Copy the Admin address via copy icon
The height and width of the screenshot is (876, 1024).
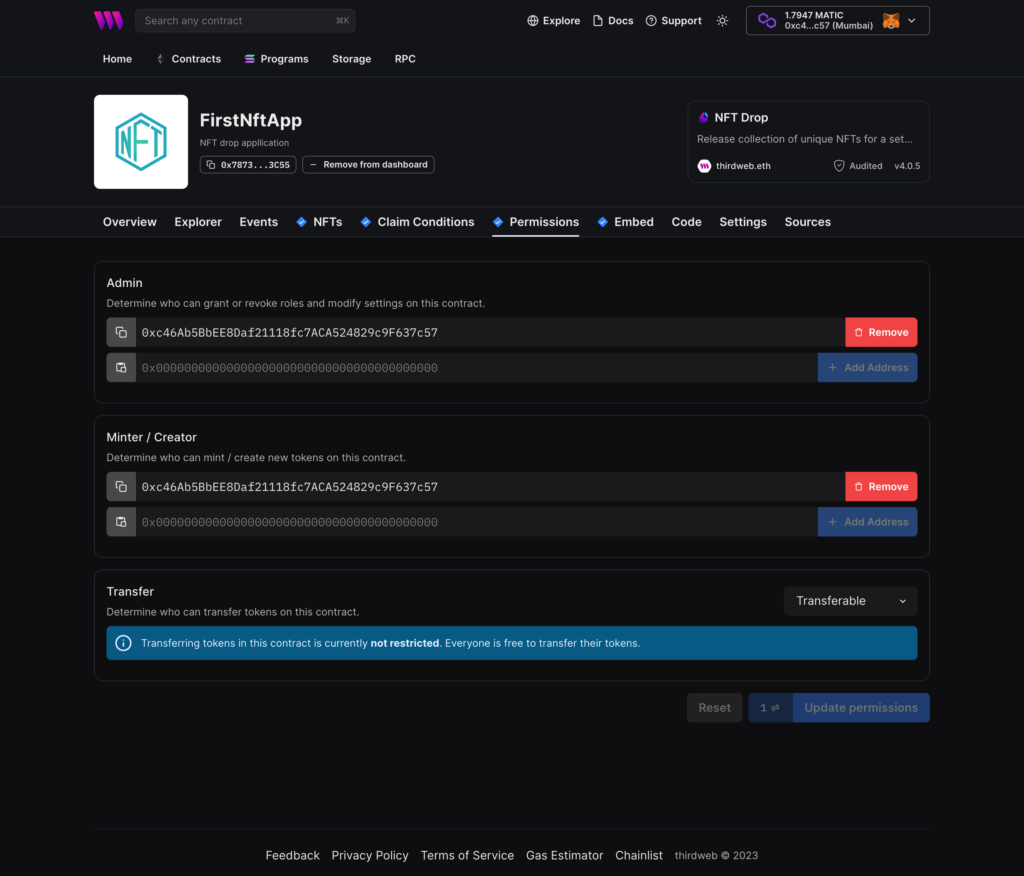point(121,333)
